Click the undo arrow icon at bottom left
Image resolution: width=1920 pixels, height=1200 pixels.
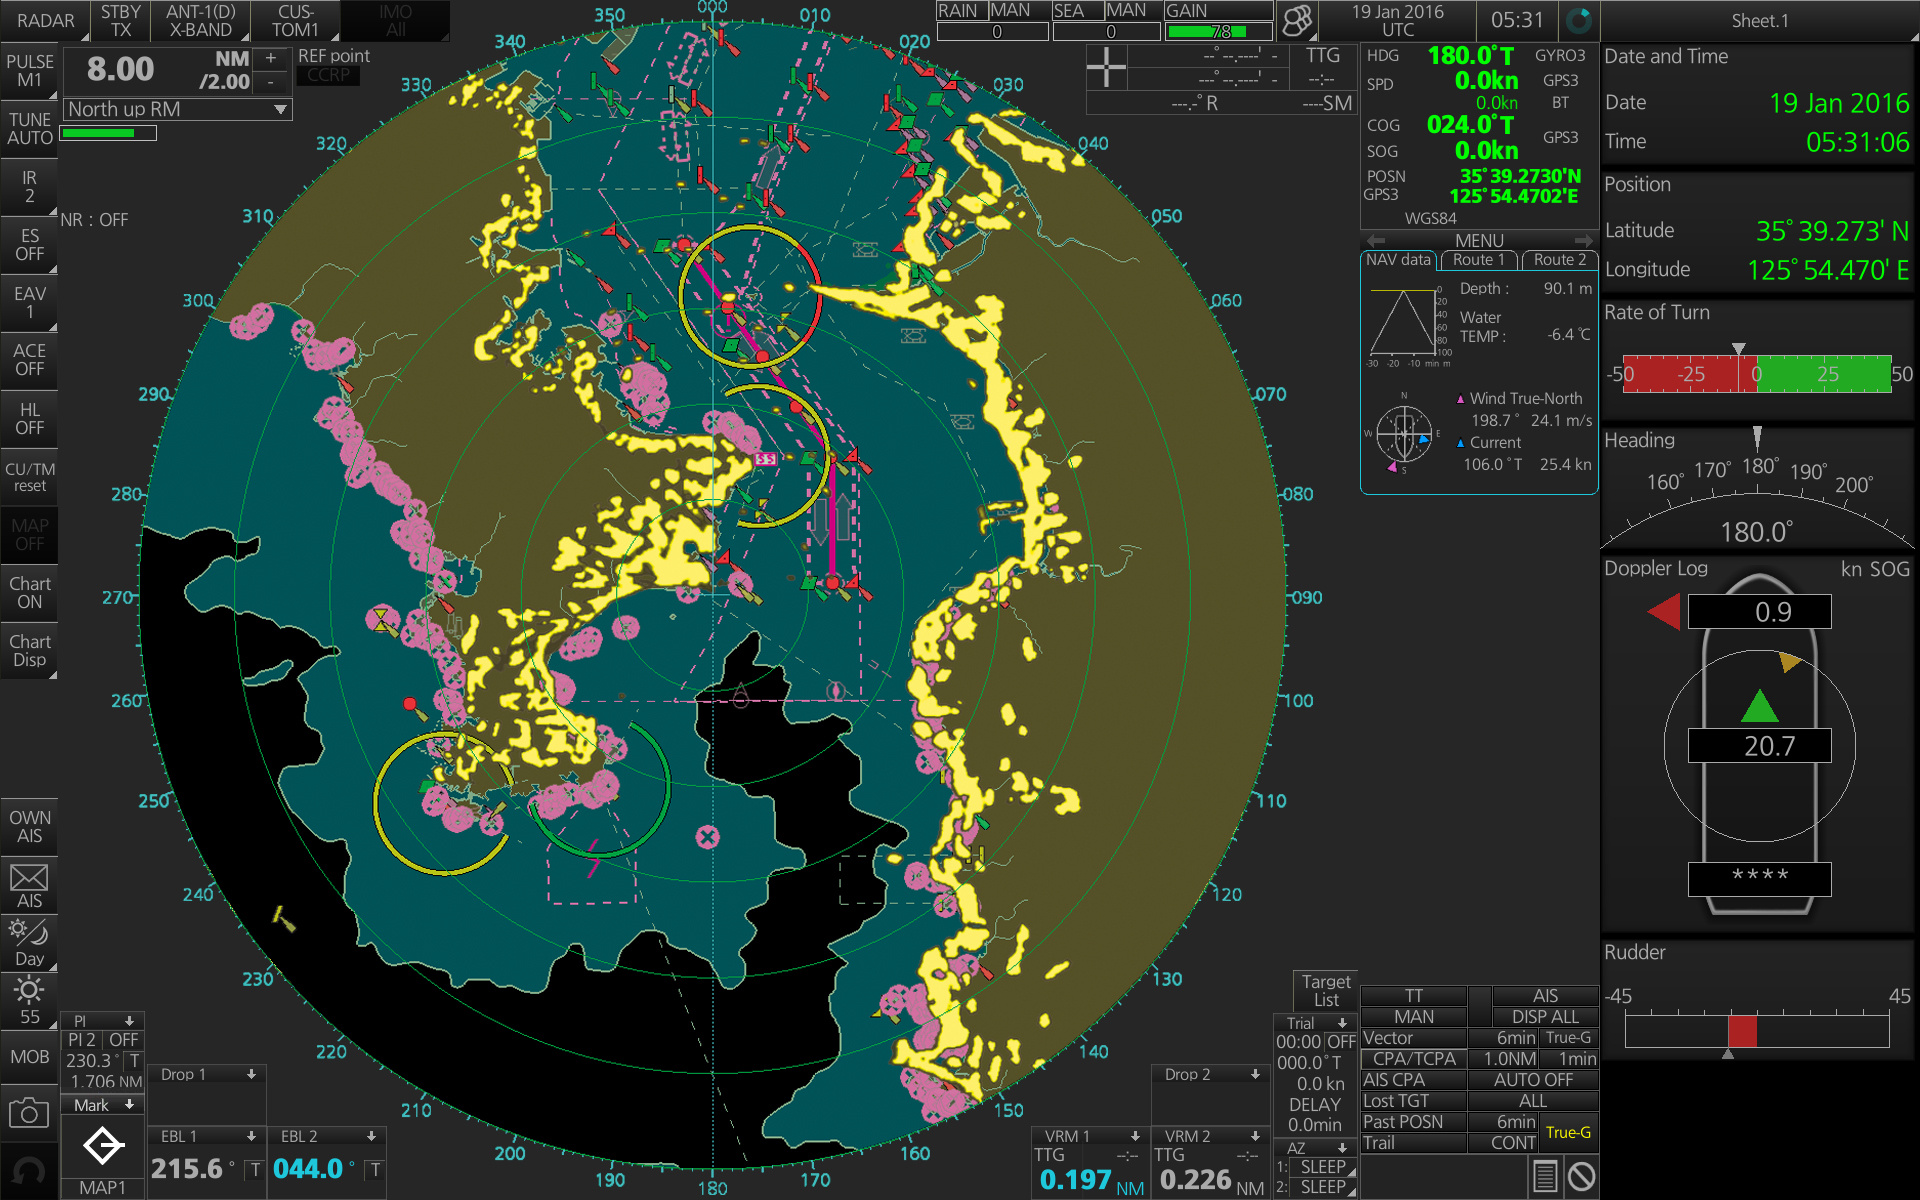[x=29, y=1171]
